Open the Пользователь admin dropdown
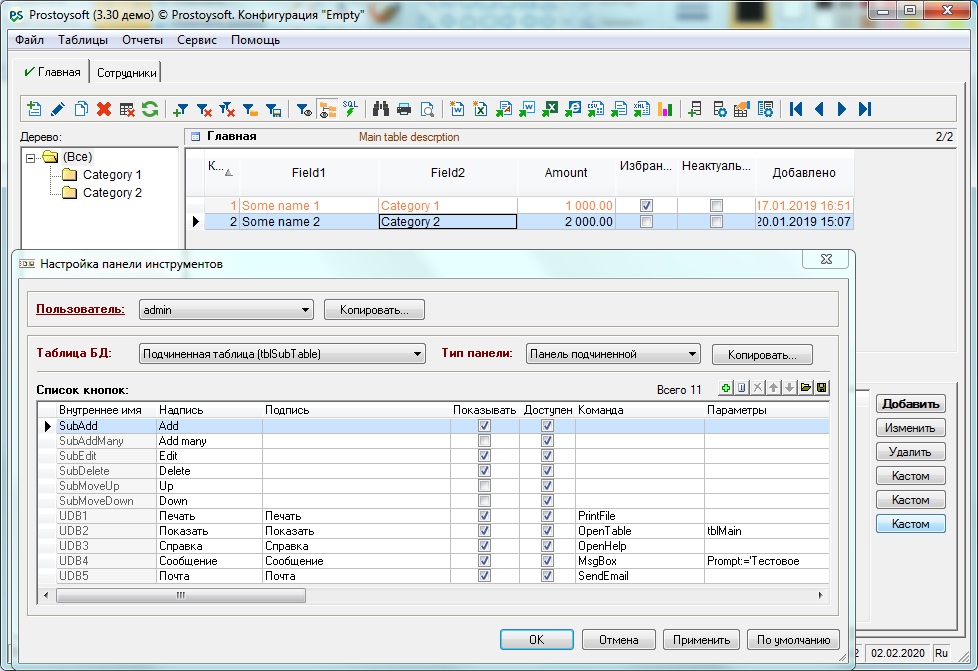 [x=305, y=310]
